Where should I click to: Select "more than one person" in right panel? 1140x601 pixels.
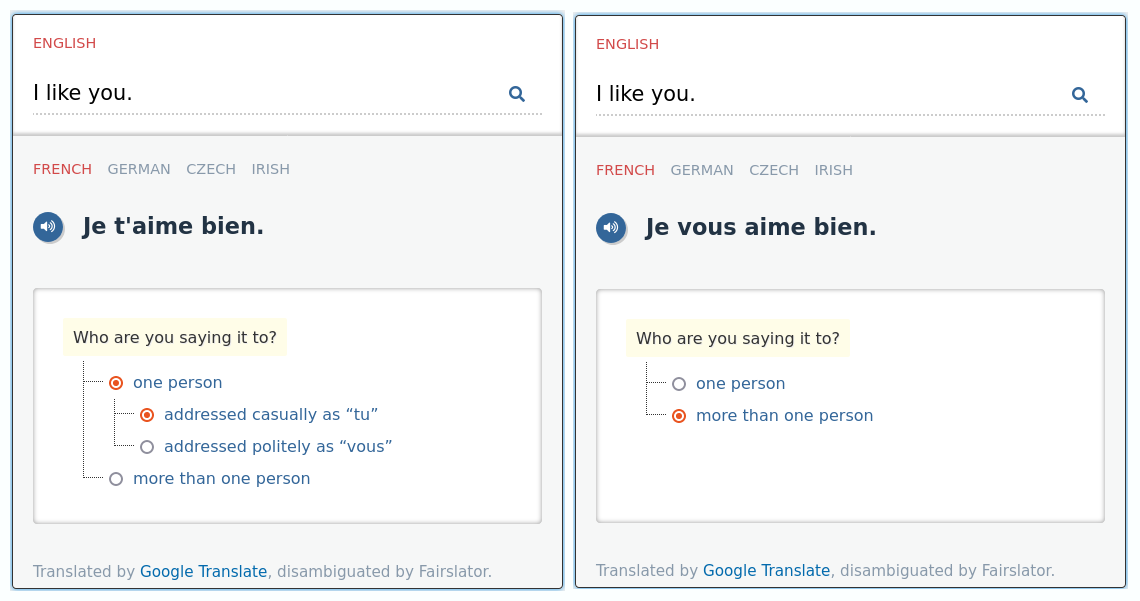679,416
